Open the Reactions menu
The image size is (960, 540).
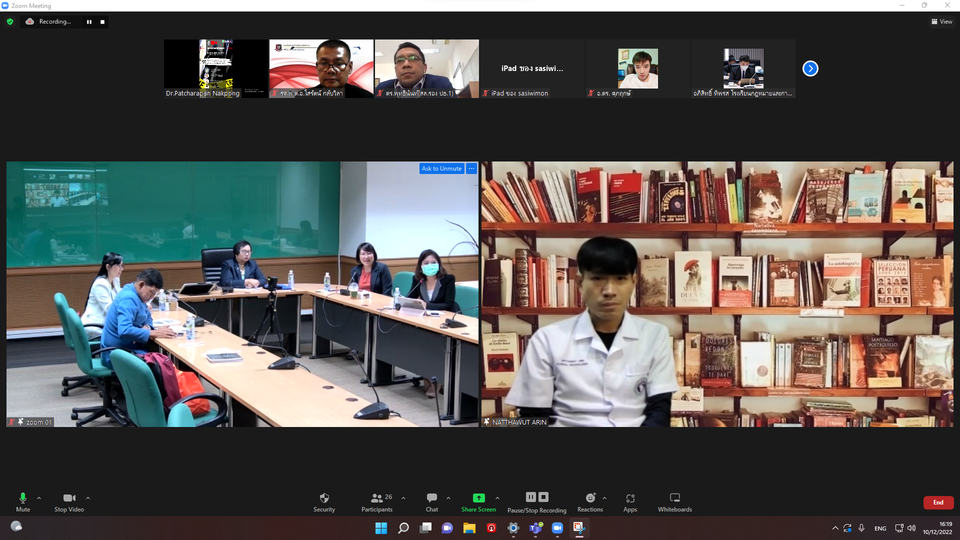tap(590, 500)
